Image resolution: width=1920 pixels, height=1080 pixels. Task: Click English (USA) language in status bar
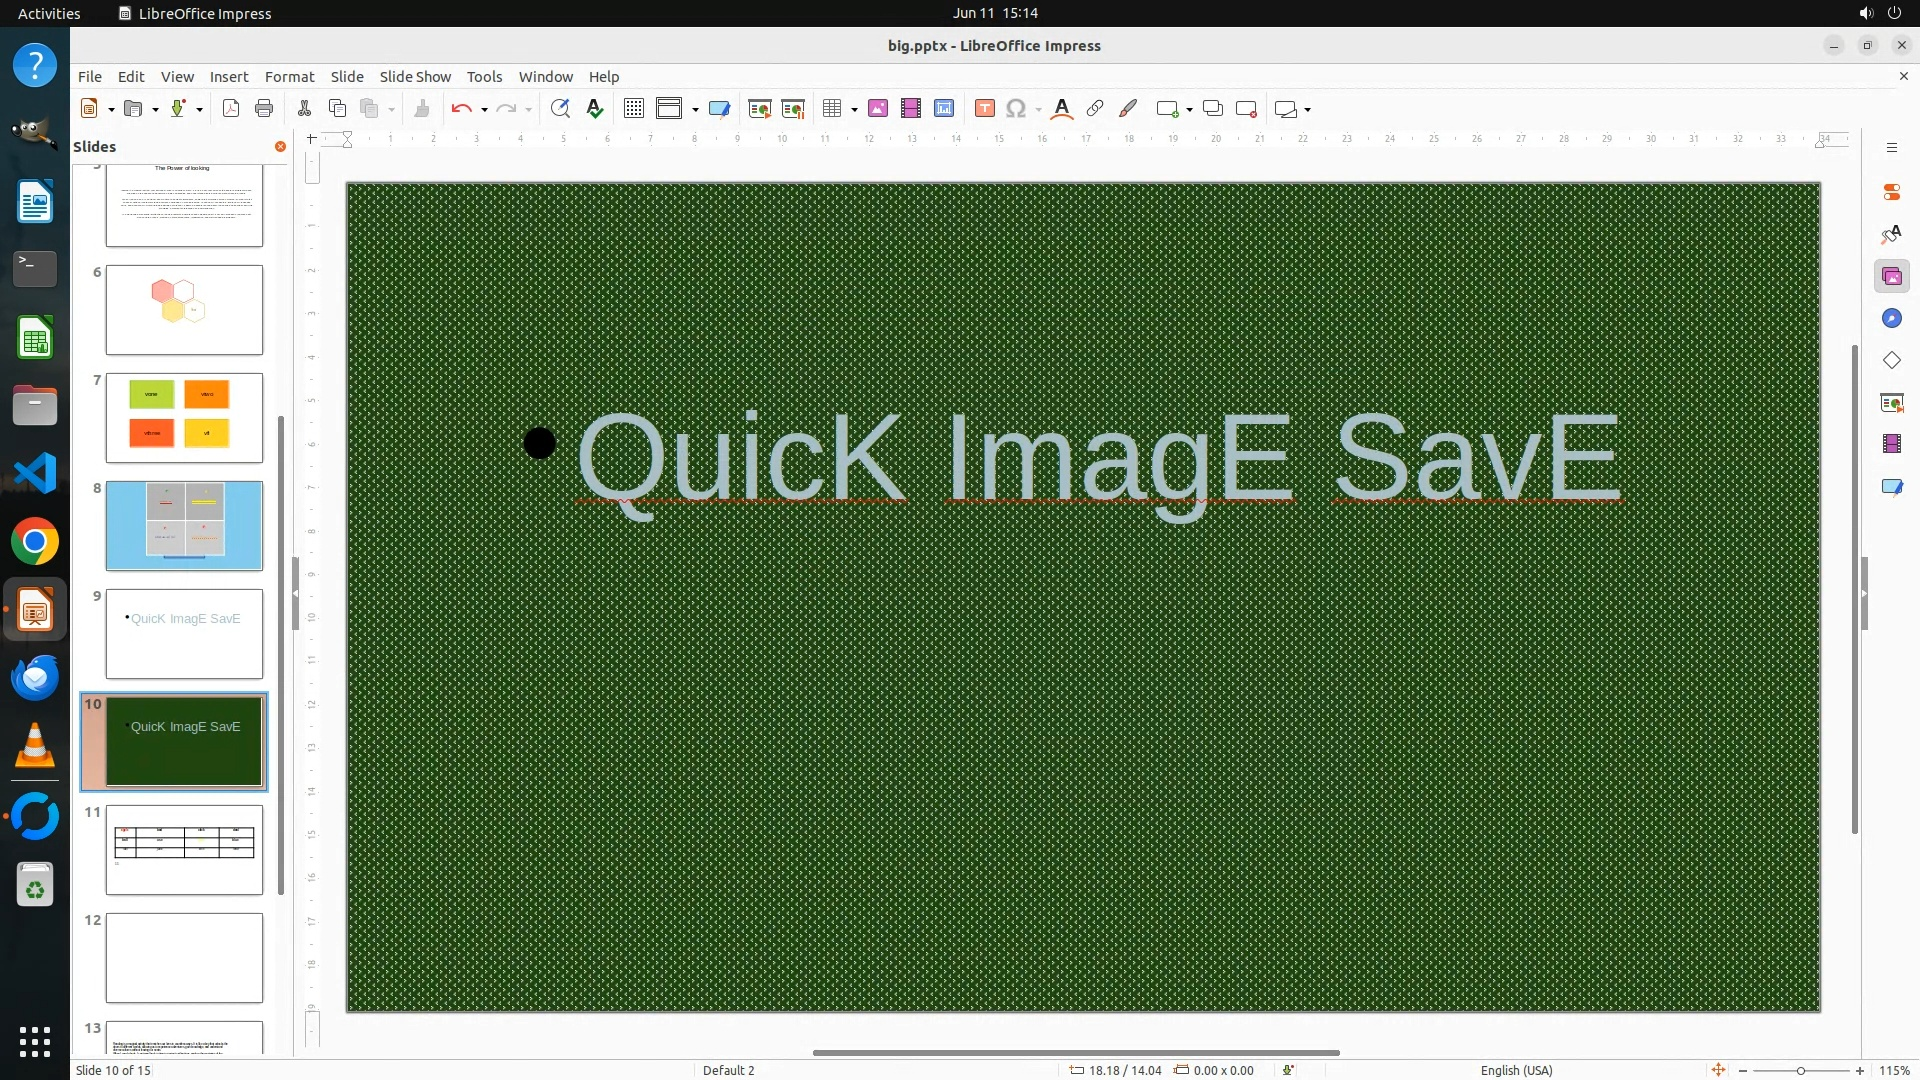(1516, 1070)
